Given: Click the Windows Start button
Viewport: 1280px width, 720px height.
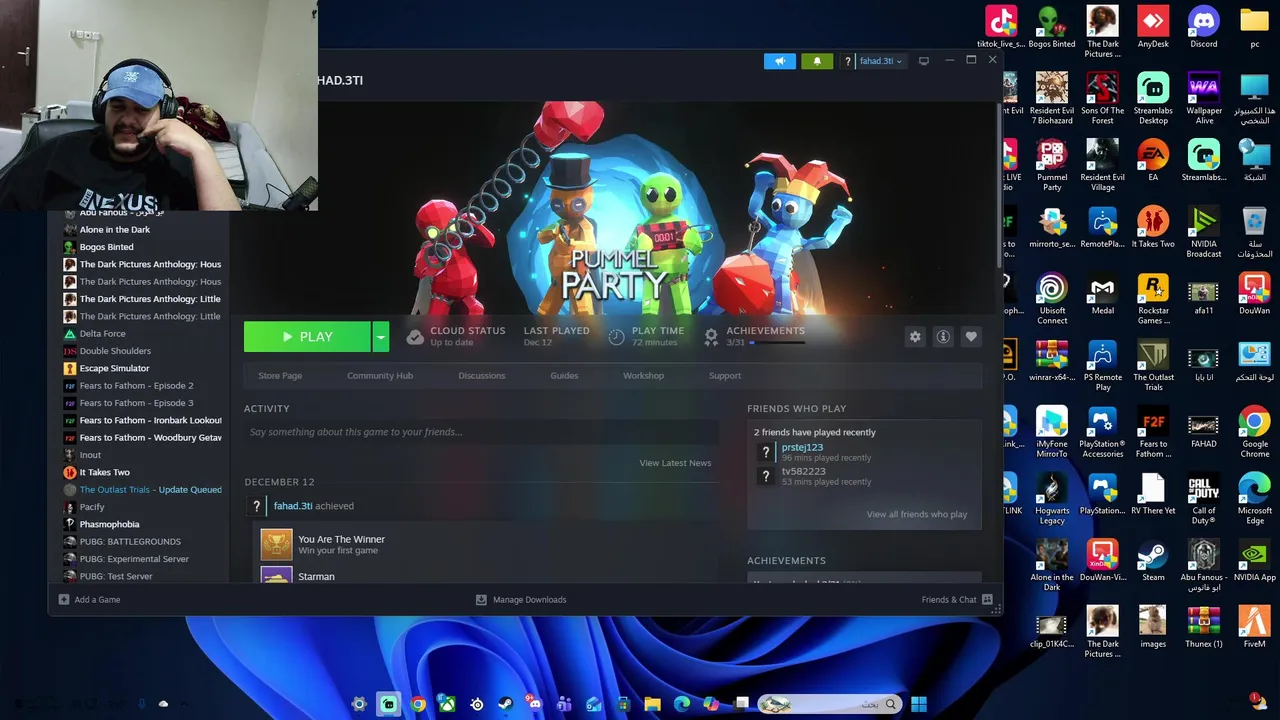Looking at the screenshot, I should [919, 704].
